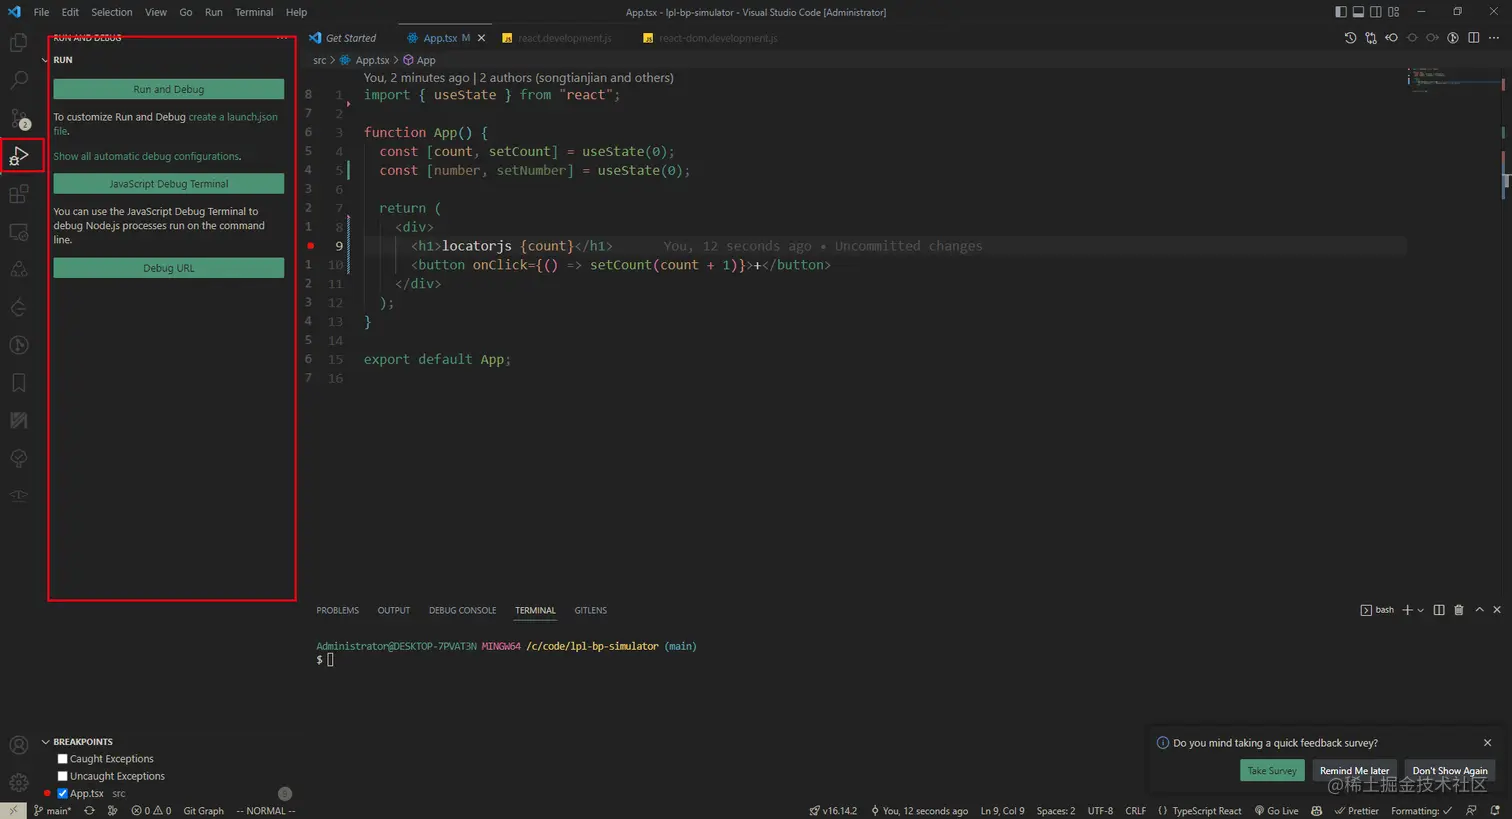
Task: Toggle the primary side bar layout icon
Action: [1341, 12]
